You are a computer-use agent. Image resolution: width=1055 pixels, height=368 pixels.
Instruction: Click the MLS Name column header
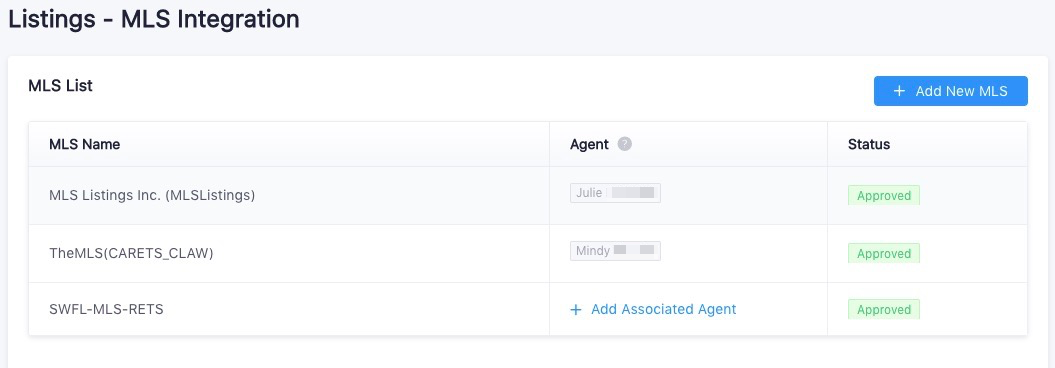(x=85, y=144)
